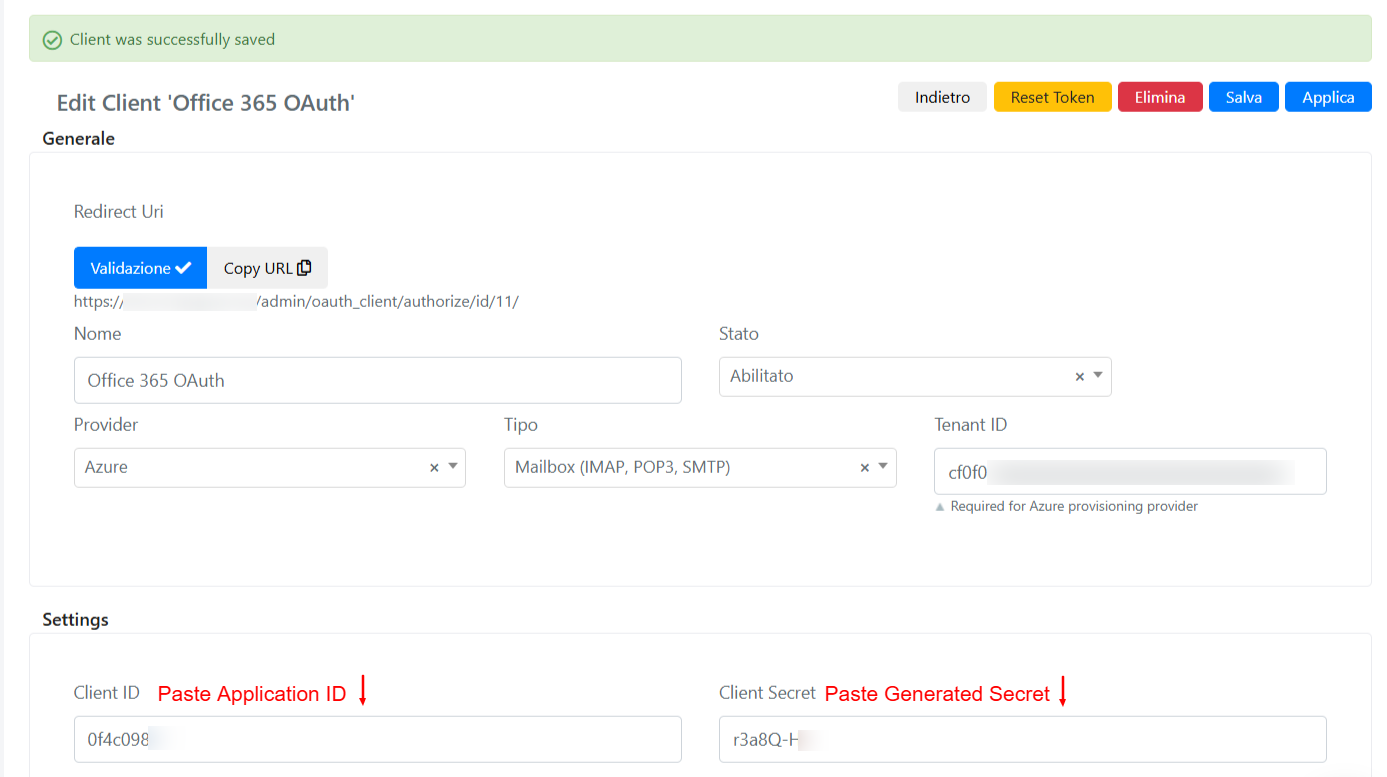Clear the Stato selection with its x

pyautogui.click(x=1080, y=377)
